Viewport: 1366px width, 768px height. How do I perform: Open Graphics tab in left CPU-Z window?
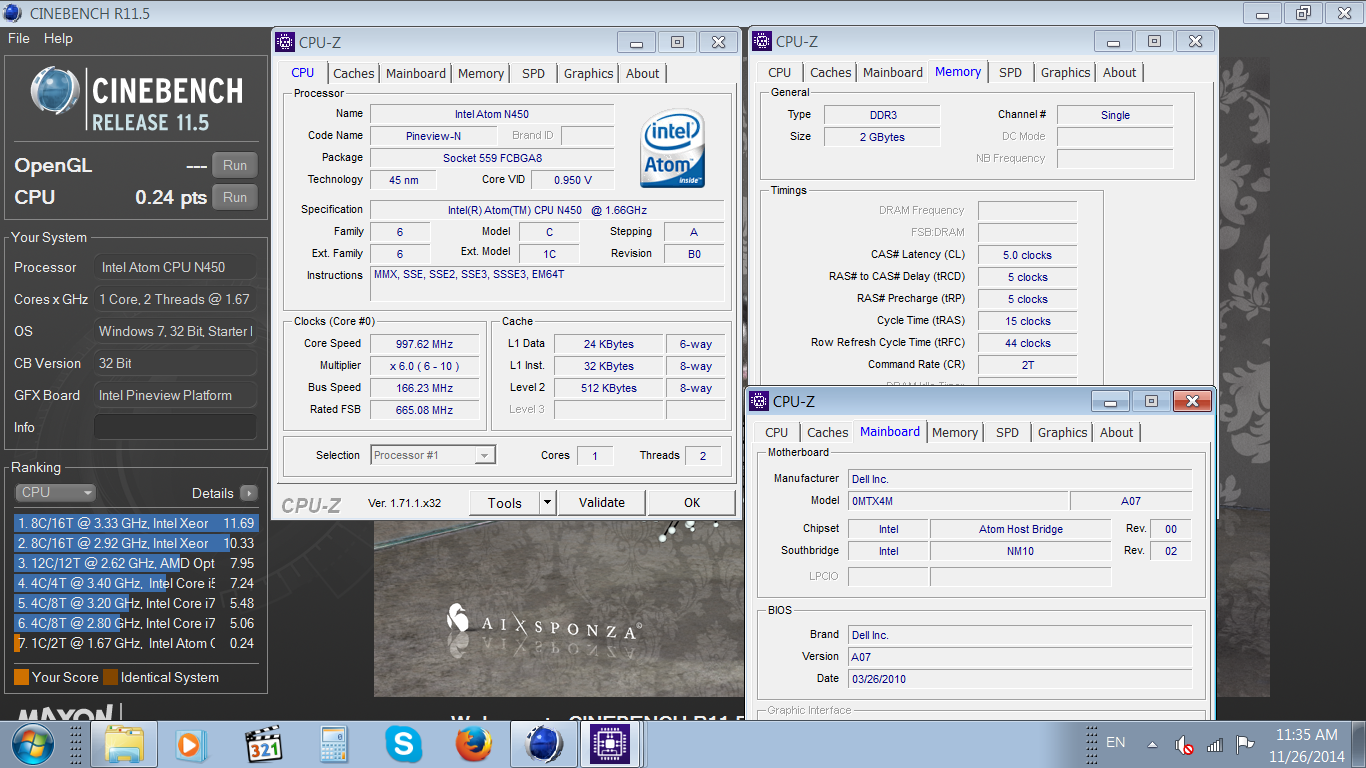(x=588, y=73)
